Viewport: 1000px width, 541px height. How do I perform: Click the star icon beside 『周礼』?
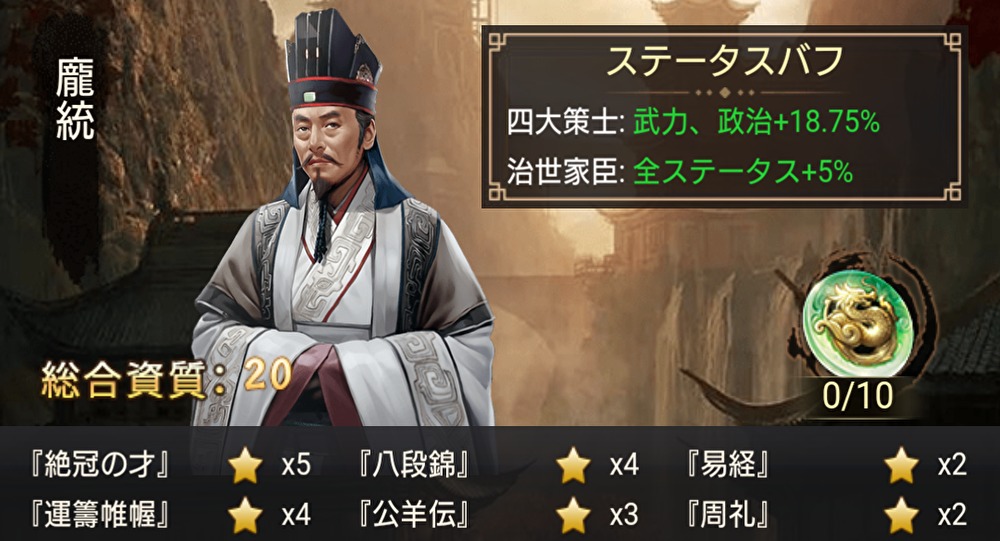902,515
